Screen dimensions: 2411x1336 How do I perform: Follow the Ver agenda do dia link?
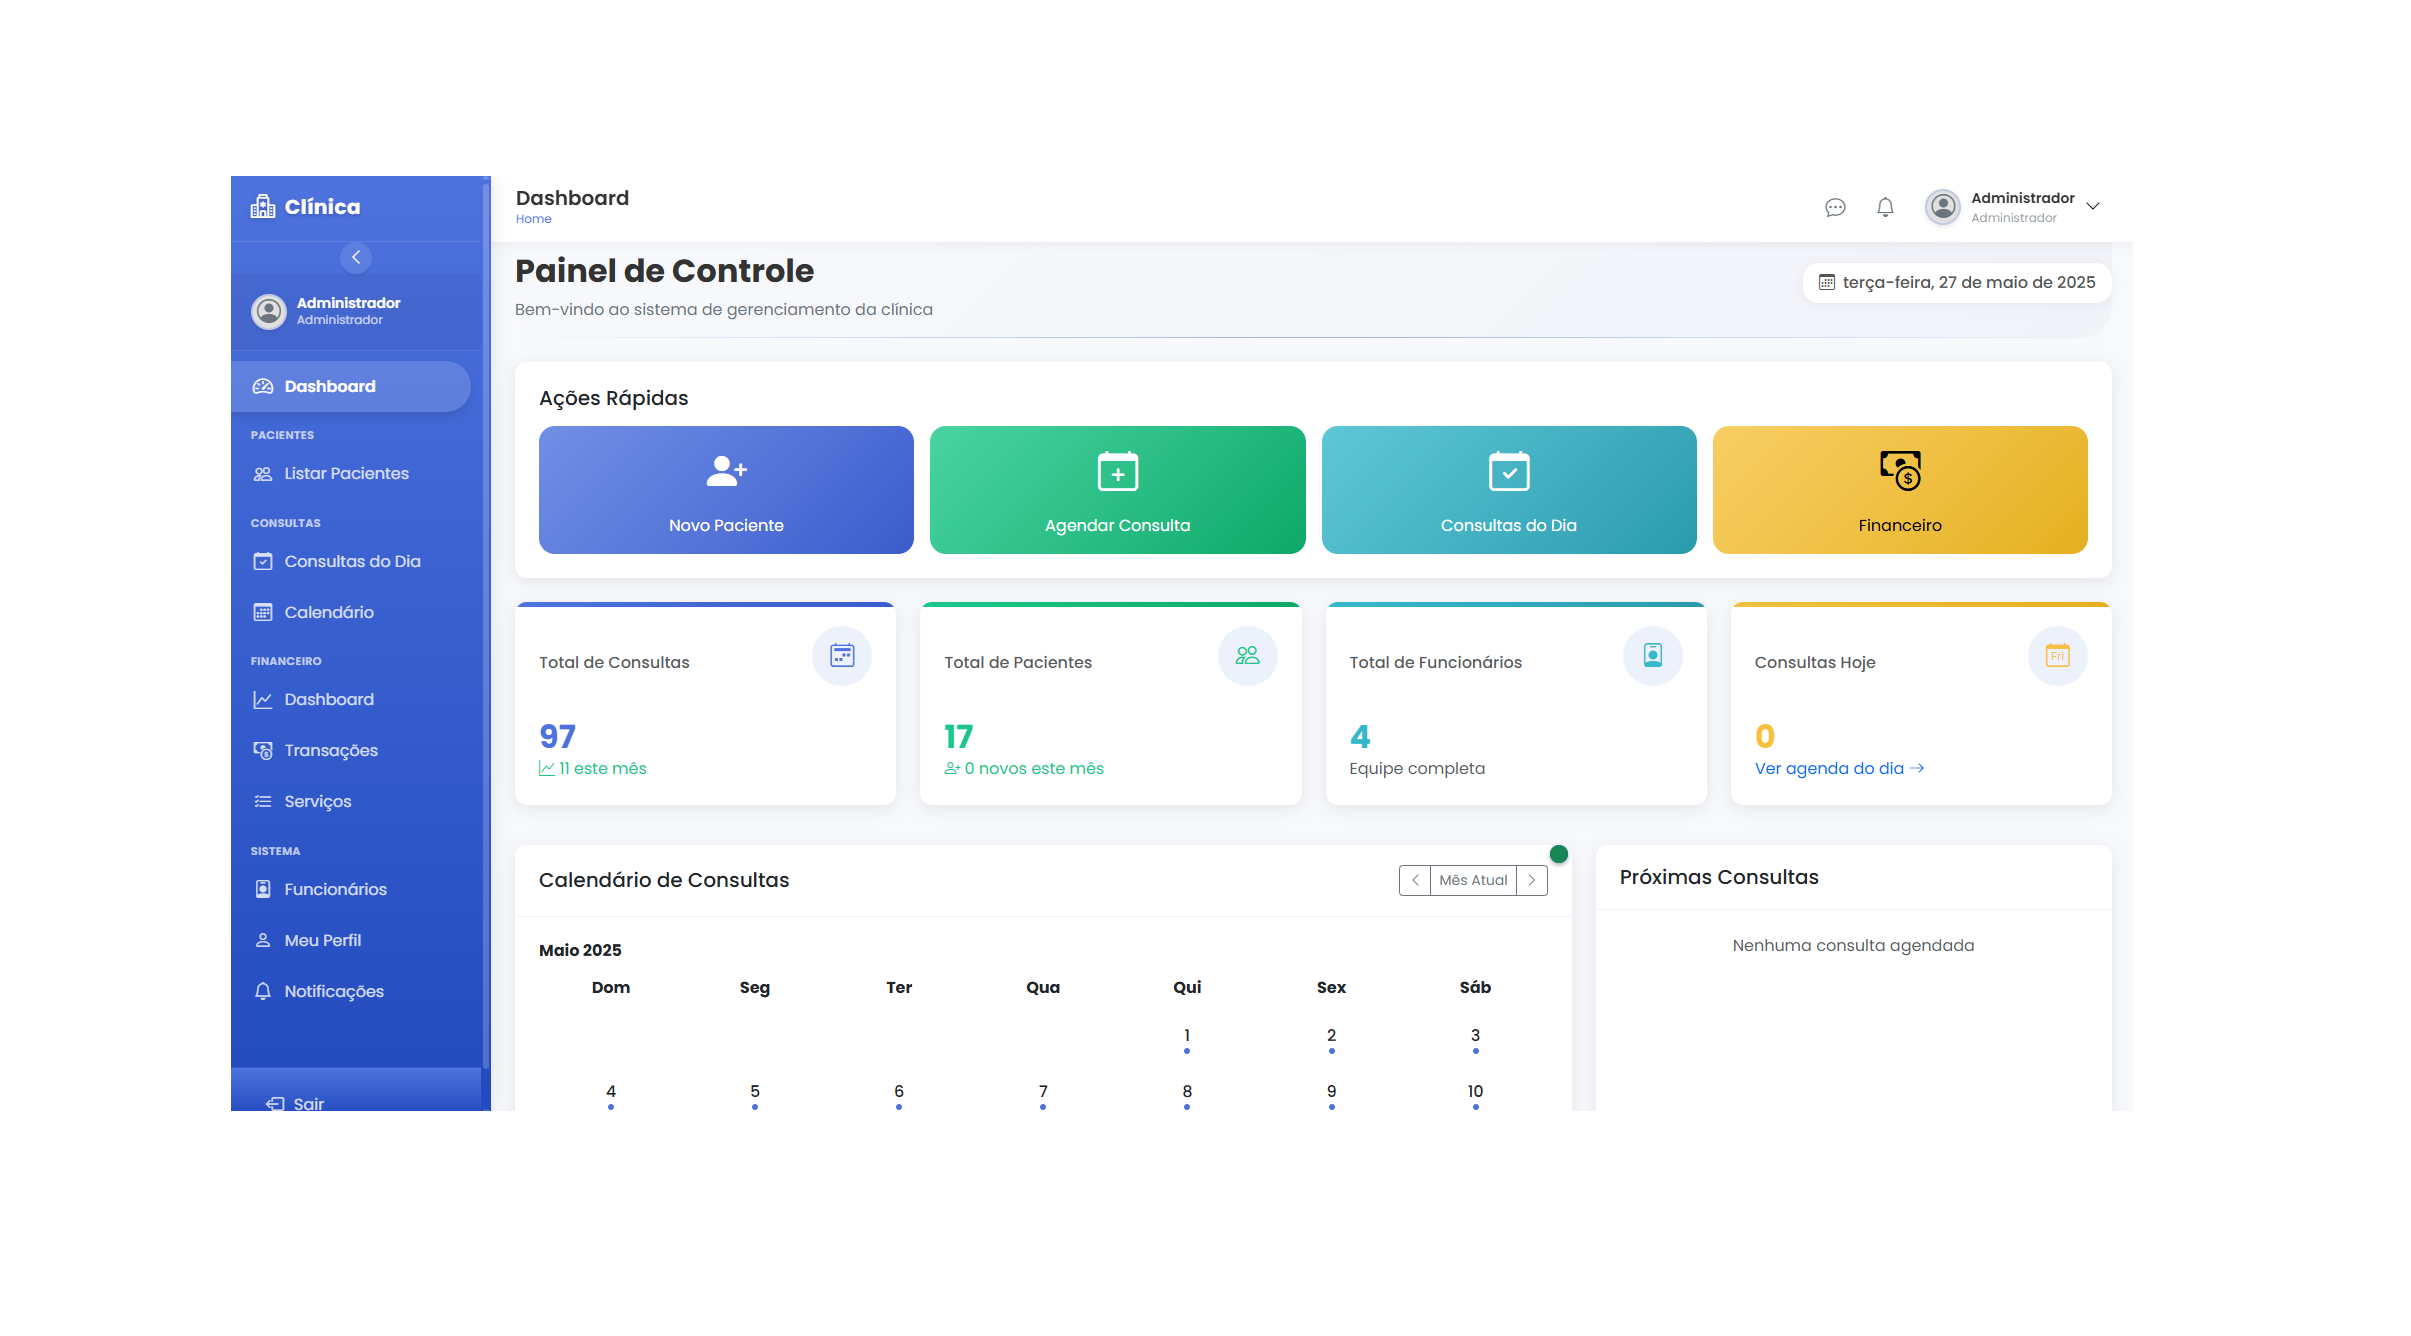[x=1838, y=769]
